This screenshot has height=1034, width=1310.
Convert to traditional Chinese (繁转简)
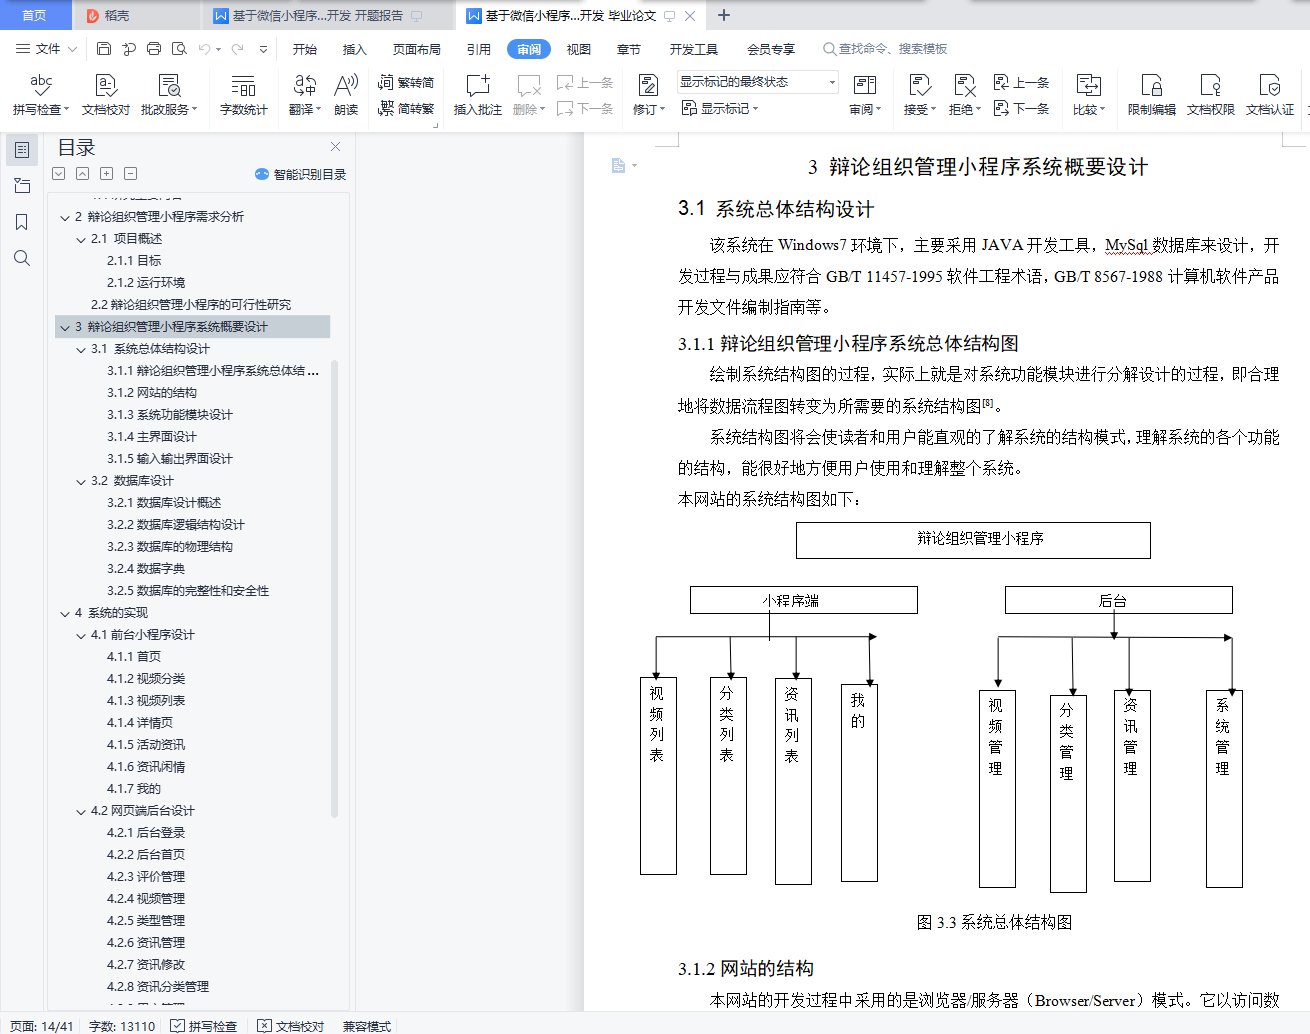[x=406, y=83]
